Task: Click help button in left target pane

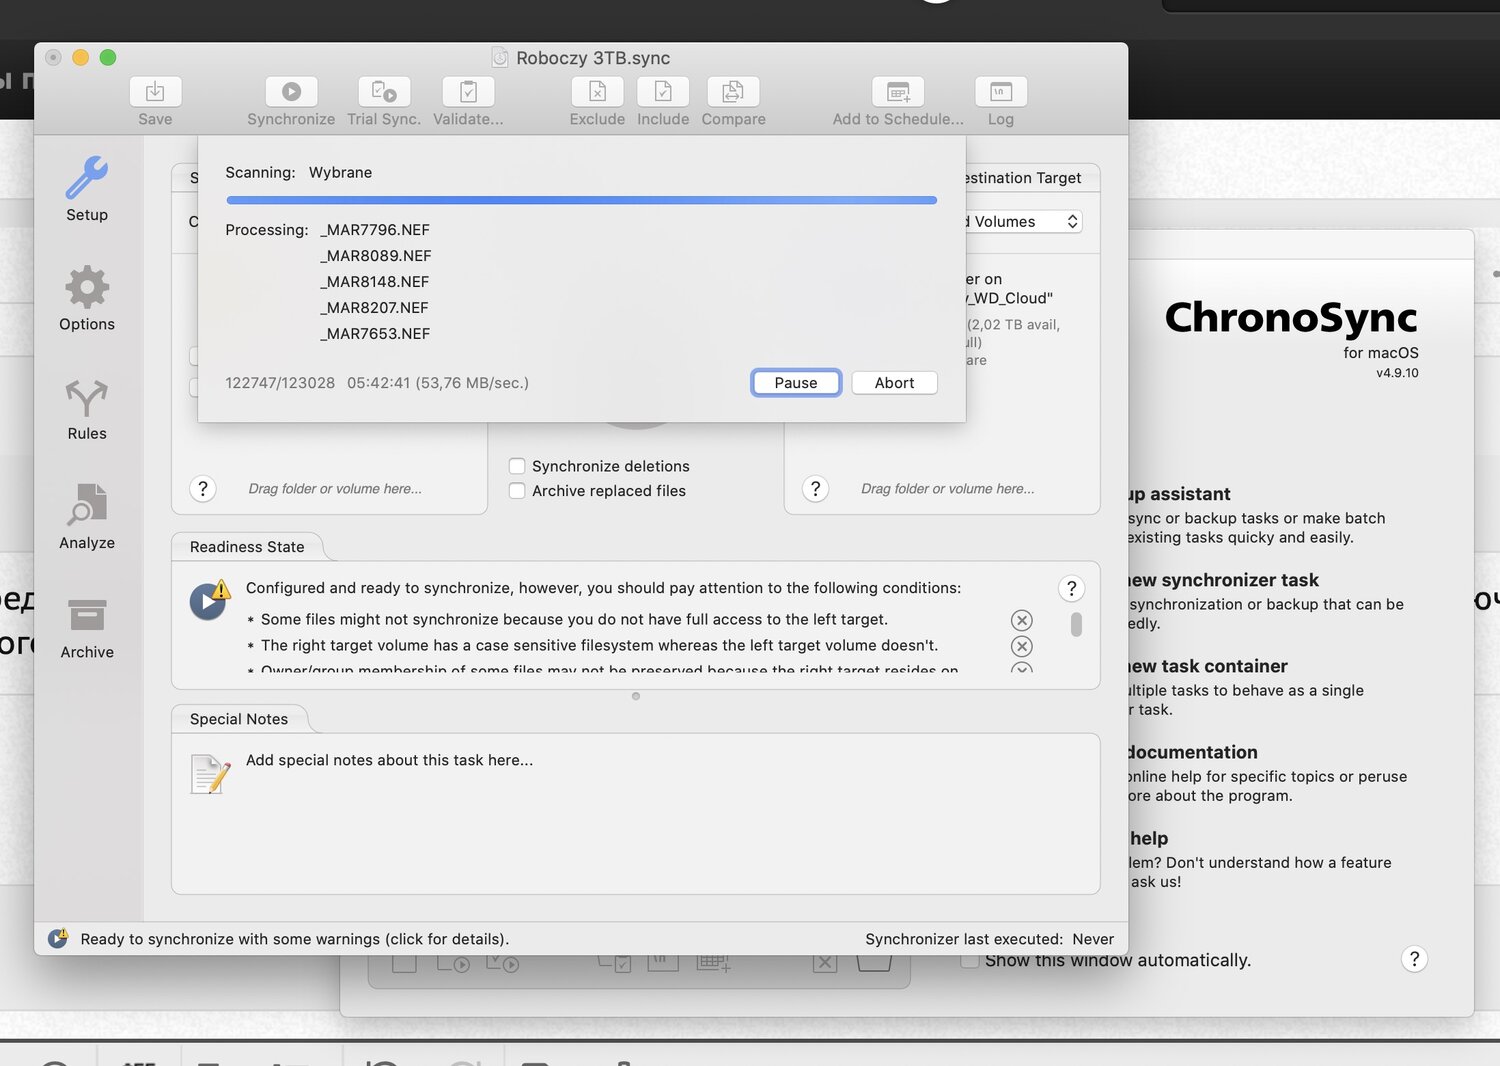Action: click(x=203, y=489)
